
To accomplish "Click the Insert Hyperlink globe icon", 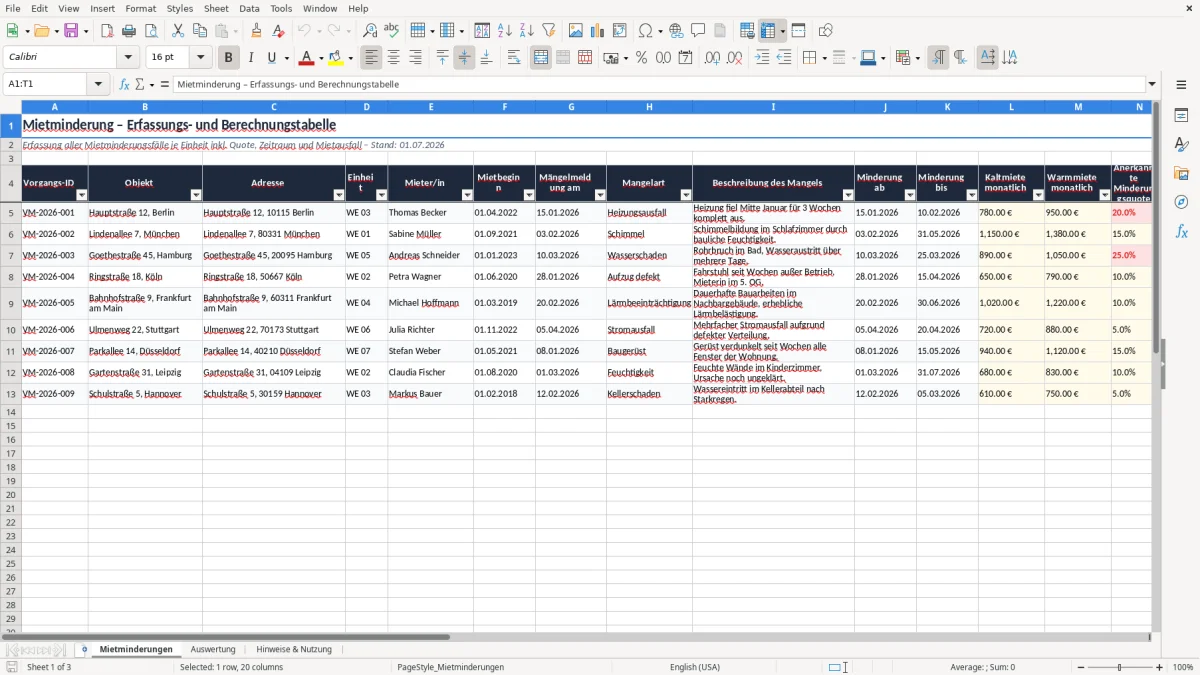I will coord(676,31).
